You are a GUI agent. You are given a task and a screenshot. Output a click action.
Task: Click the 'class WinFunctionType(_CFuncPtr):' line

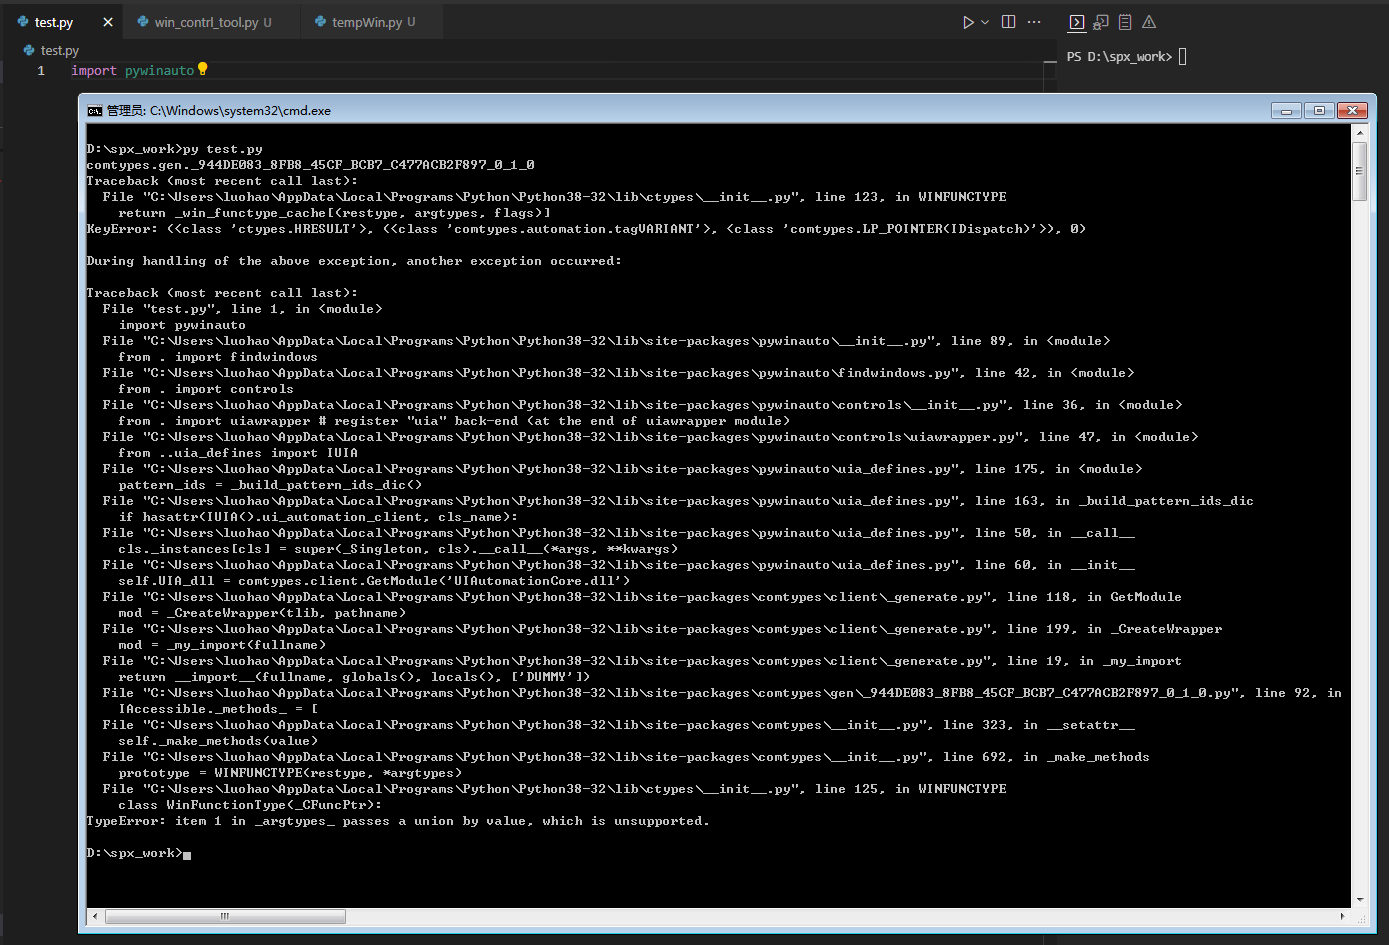[x=250, y=805]
